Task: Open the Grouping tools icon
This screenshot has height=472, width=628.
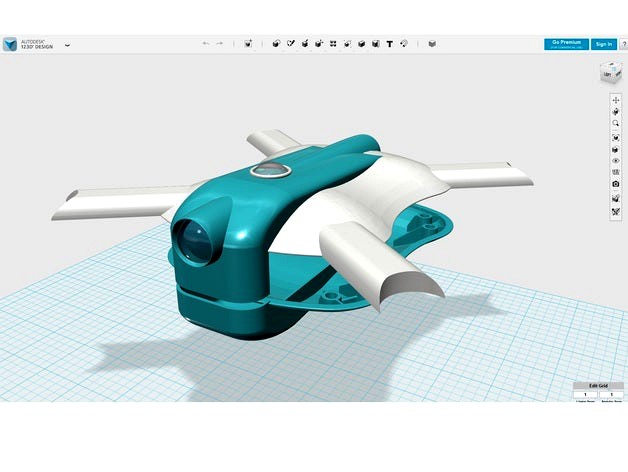Action: (x=347, y=44)
